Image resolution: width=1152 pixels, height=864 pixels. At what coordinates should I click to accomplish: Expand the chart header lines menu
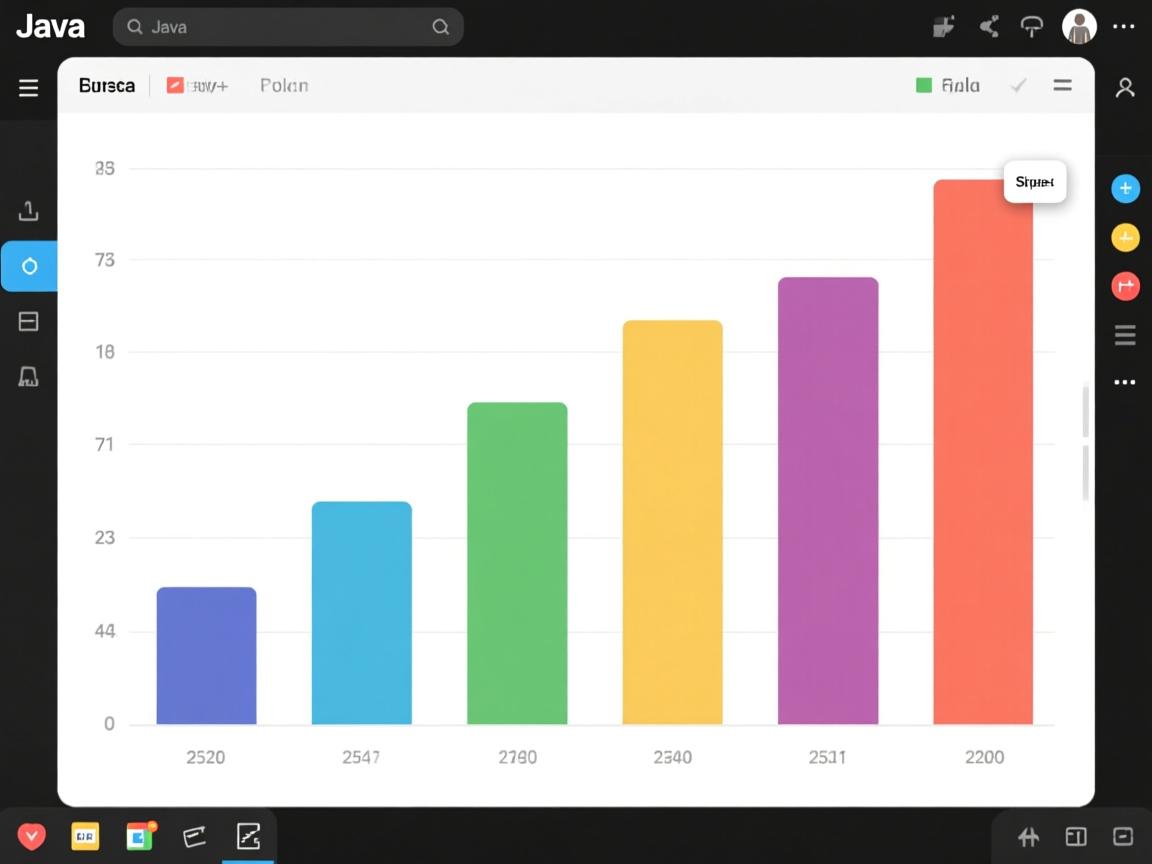tap(1062, 86)
